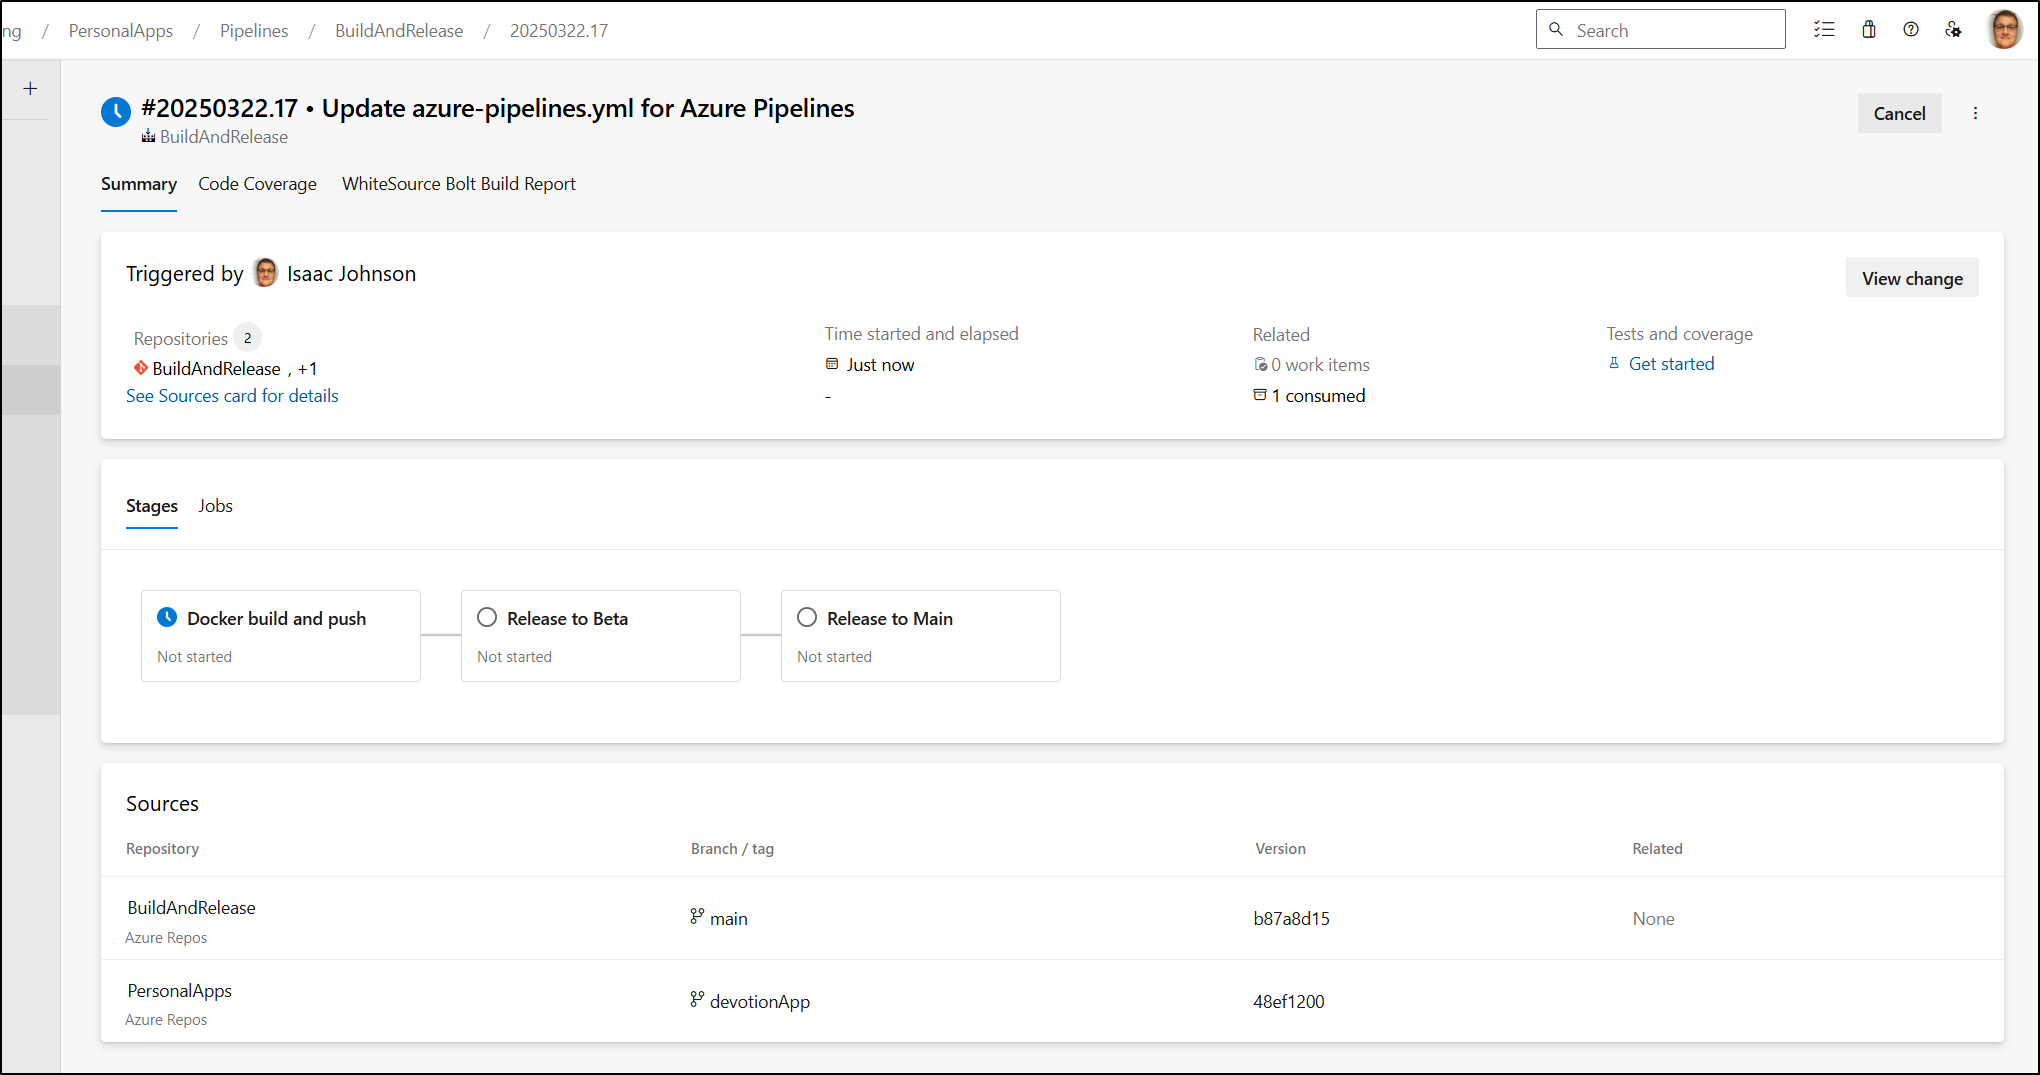Click the search magnifier icon

pos(1556,29)
